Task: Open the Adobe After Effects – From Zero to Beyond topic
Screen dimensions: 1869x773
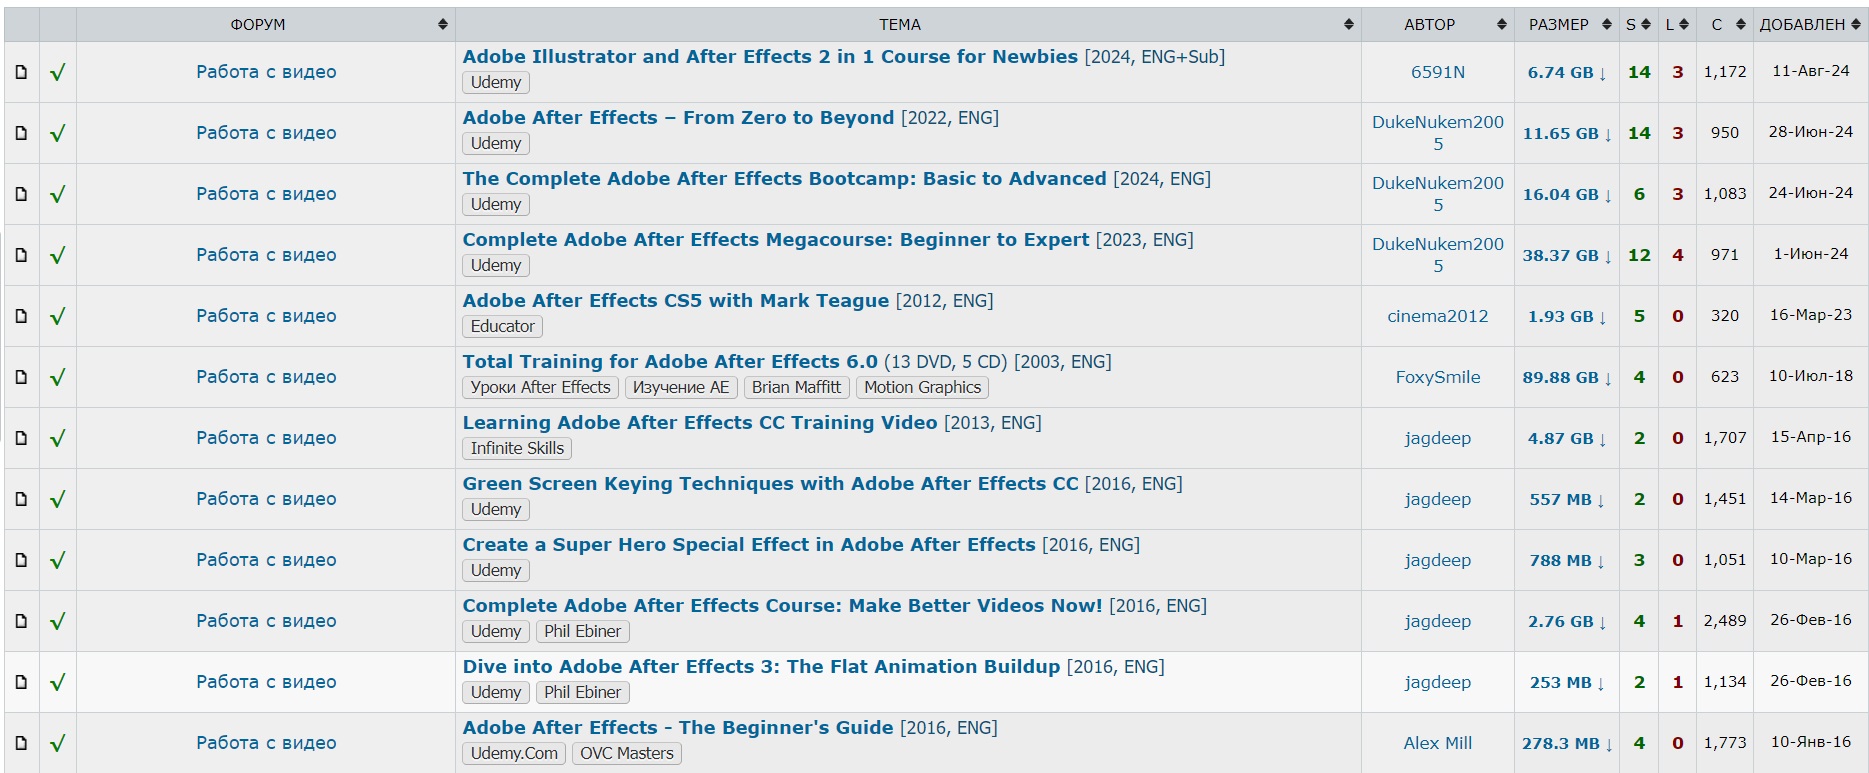Action: click(678, 118)
